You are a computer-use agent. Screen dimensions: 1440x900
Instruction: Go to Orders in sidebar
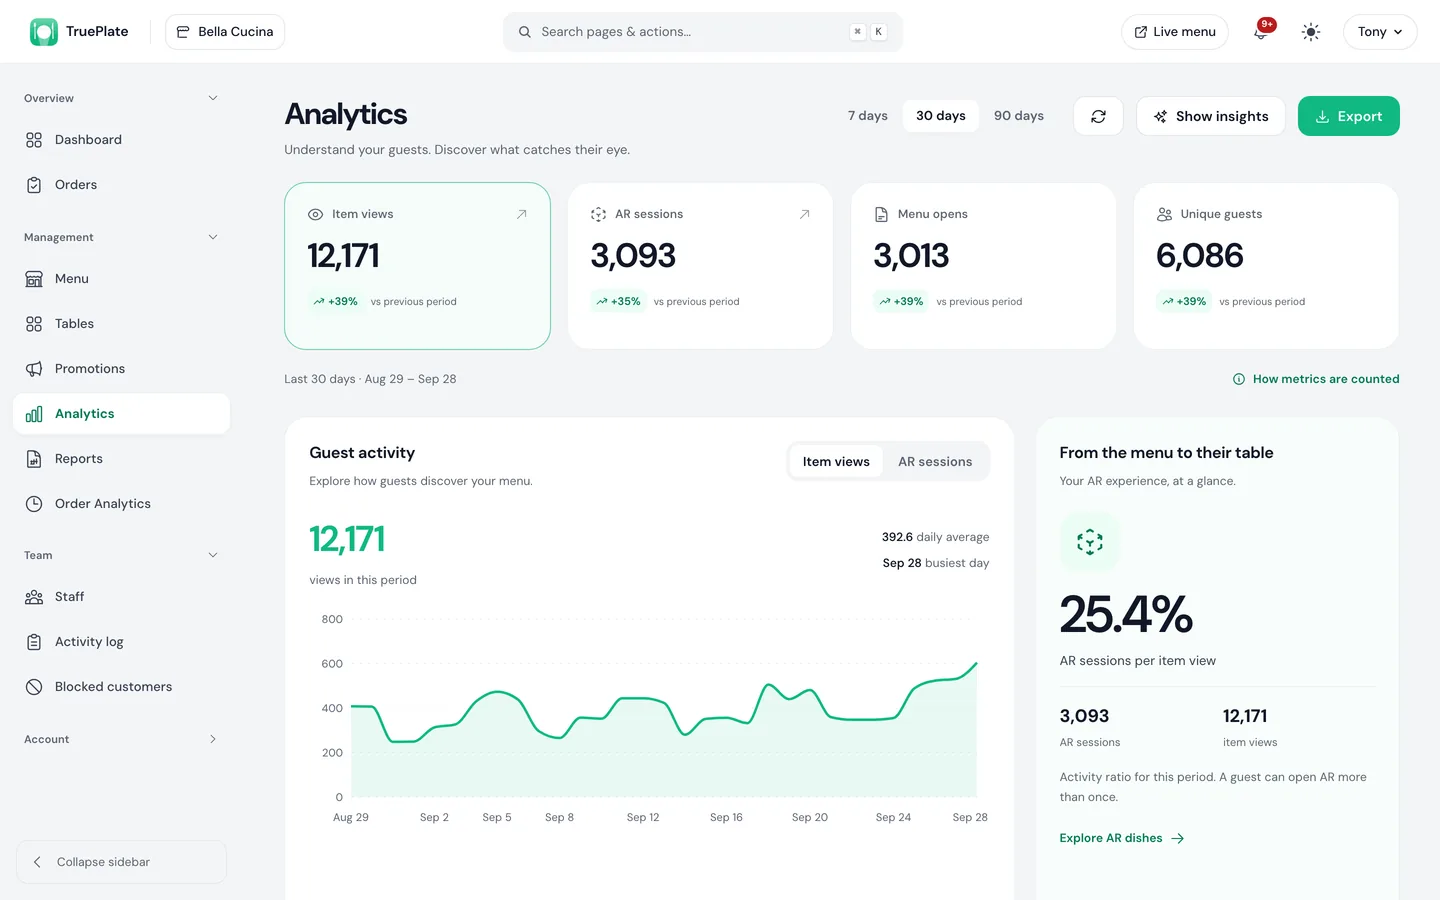tap(121, 185)
